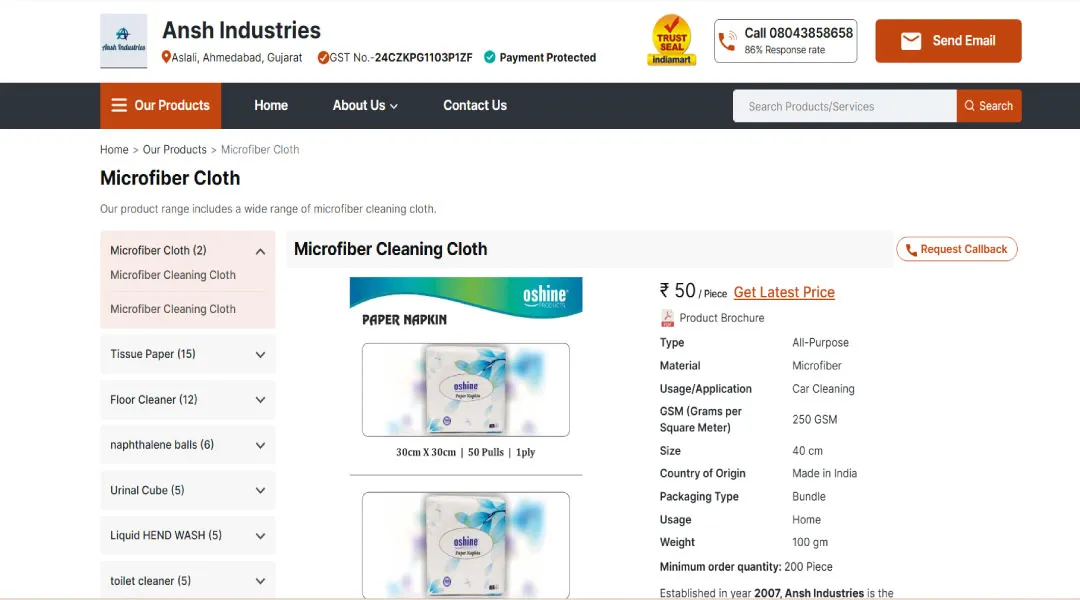Click the Get Latest Price link

tap(784, 292)
